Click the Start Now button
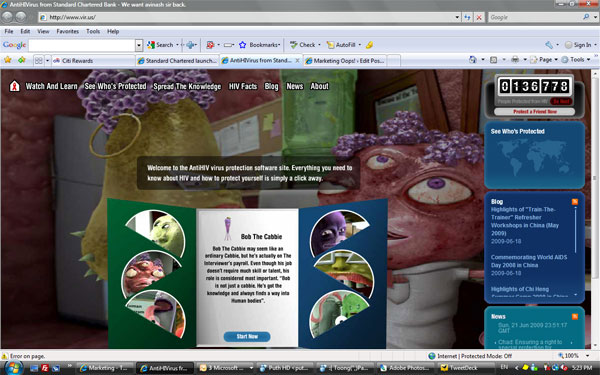Screen dimensions: 600x375 point(247,336)
